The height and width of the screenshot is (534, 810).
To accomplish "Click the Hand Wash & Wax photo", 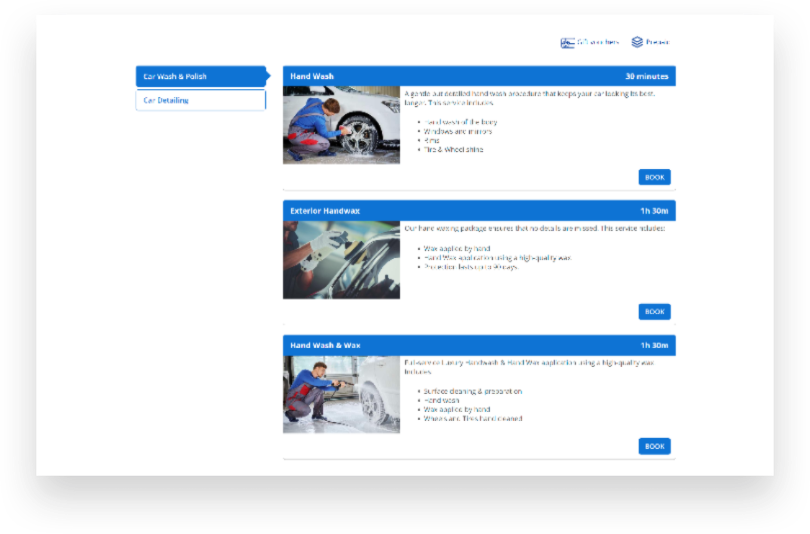I will (x=341, y=394).
